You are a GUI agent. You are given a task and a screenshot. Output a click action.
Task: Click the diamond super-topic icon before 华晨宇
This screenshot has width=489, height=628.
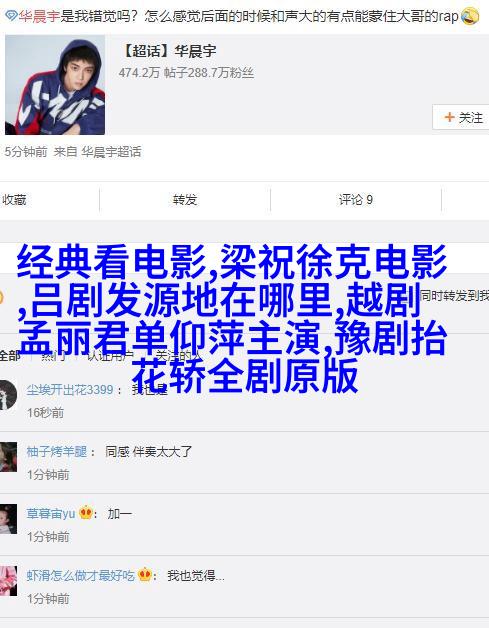(10, 16)
